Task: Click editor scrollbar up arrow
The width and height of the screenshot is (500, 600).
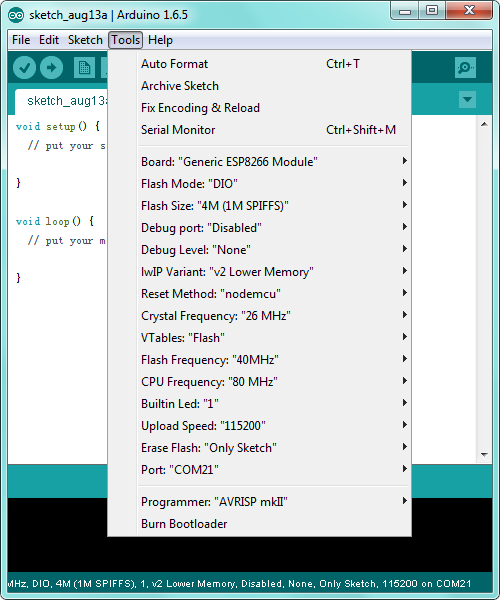Action: (484, 124)
